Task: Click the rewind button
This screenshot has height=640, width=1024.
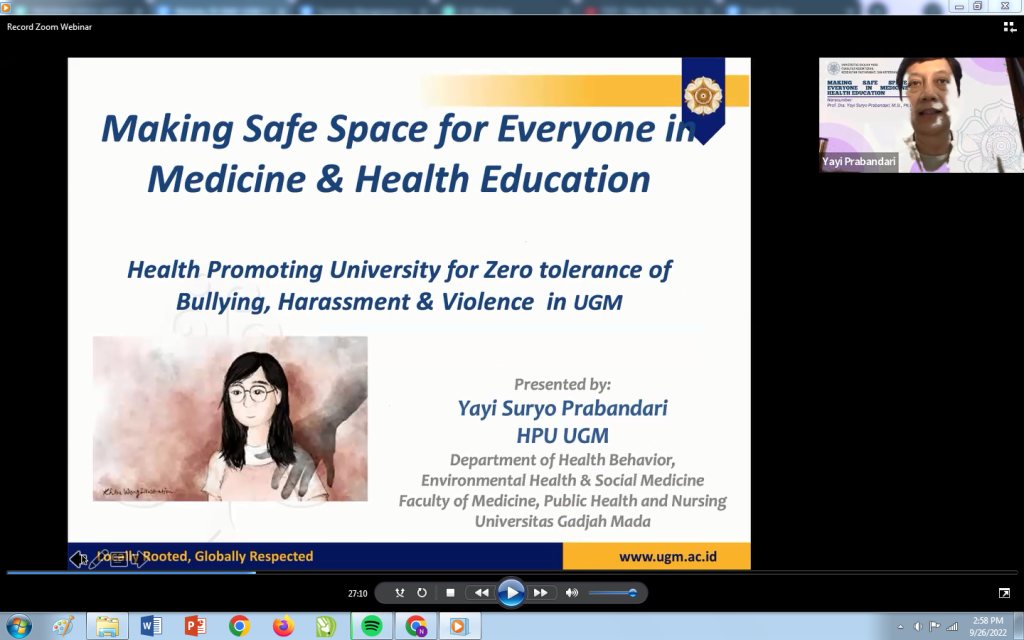Action: pyautogui.click(x=481, y=593)
